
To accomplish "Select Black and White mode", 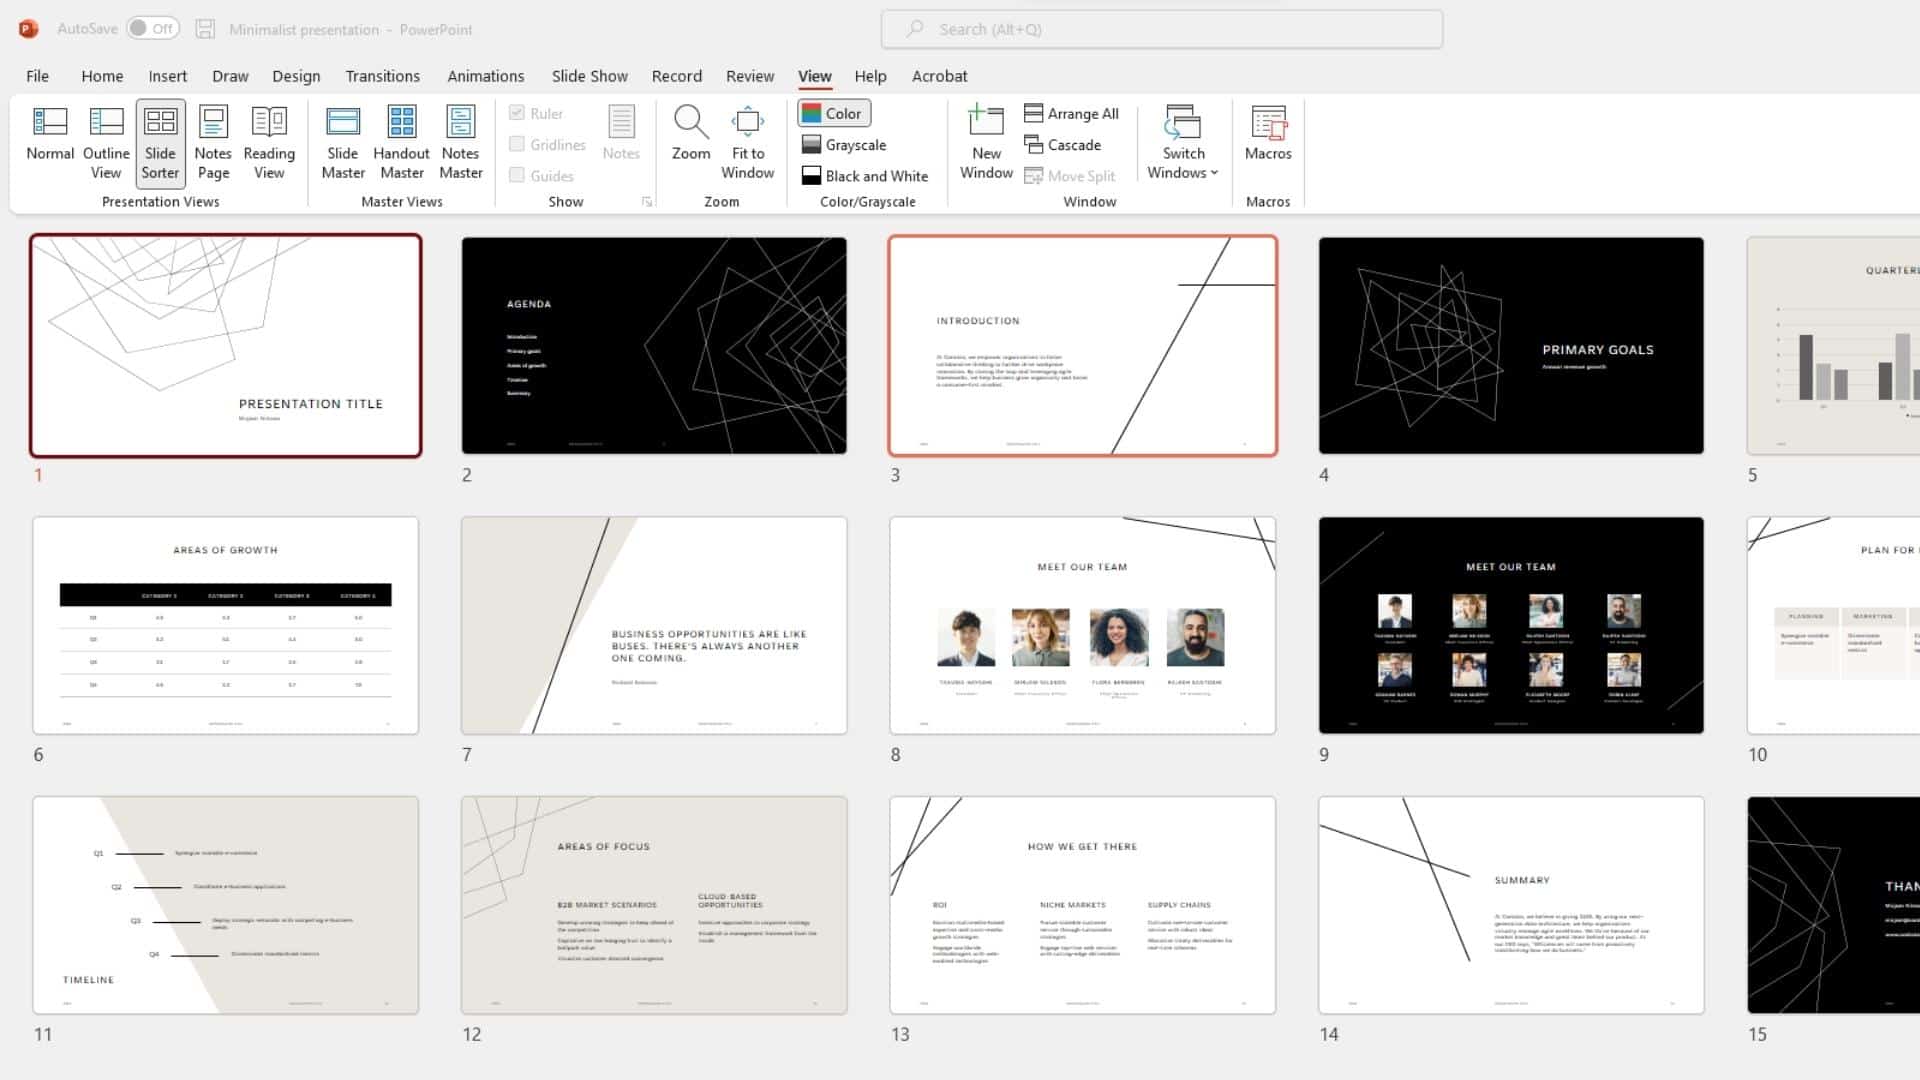I will click(x=865, y=175).
